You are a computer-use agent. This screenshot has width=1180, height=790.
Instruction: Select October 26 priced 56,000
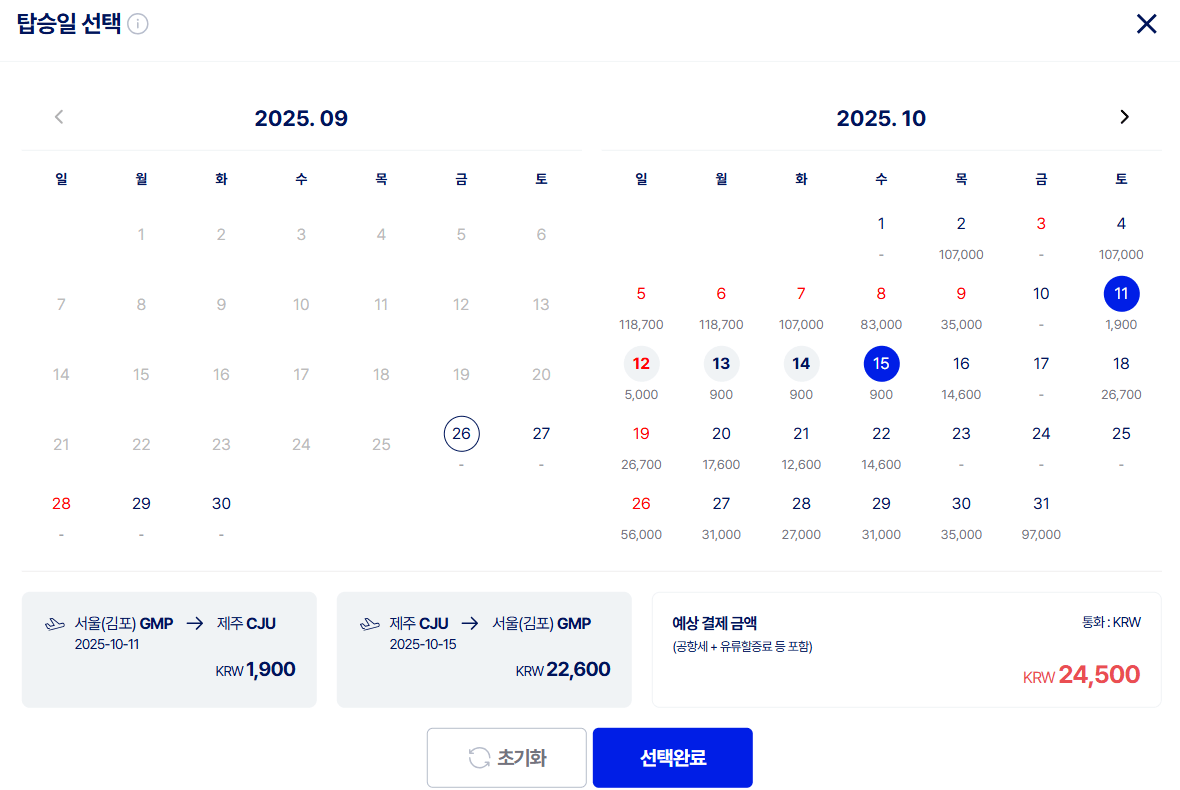click(x=641, y=503)
